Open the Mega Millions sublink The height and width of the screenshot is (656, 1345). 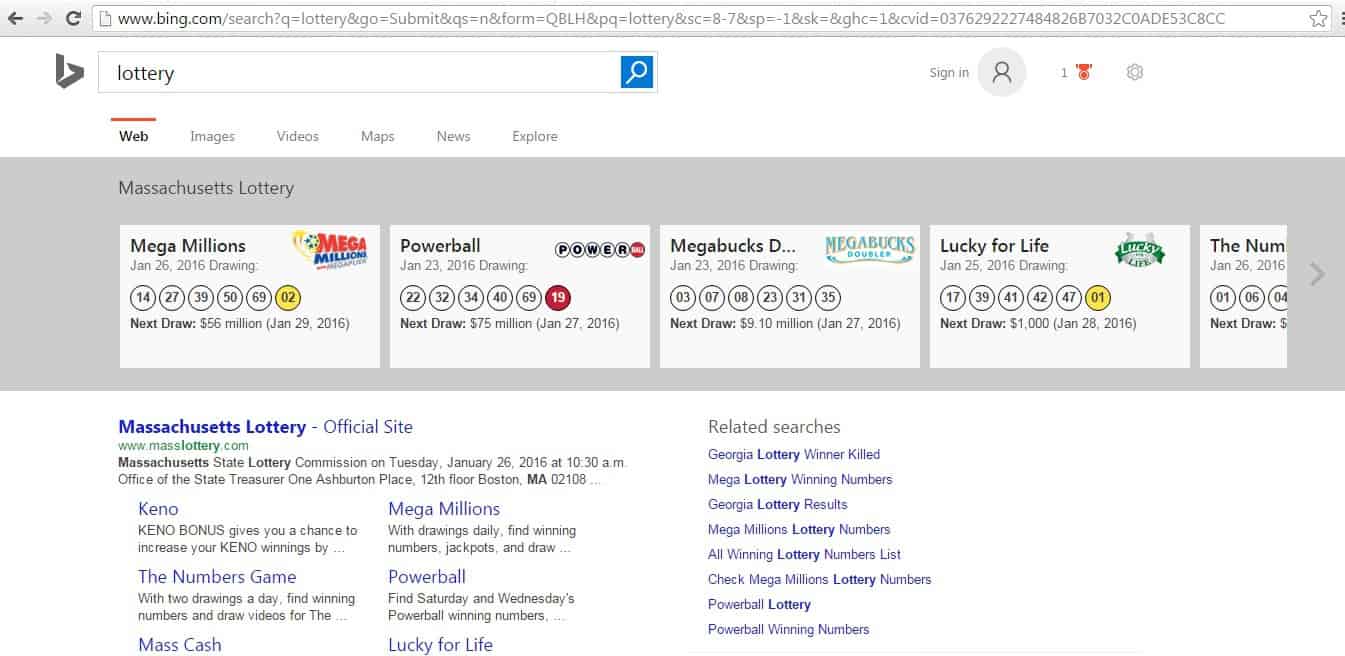tap(444, 509)
